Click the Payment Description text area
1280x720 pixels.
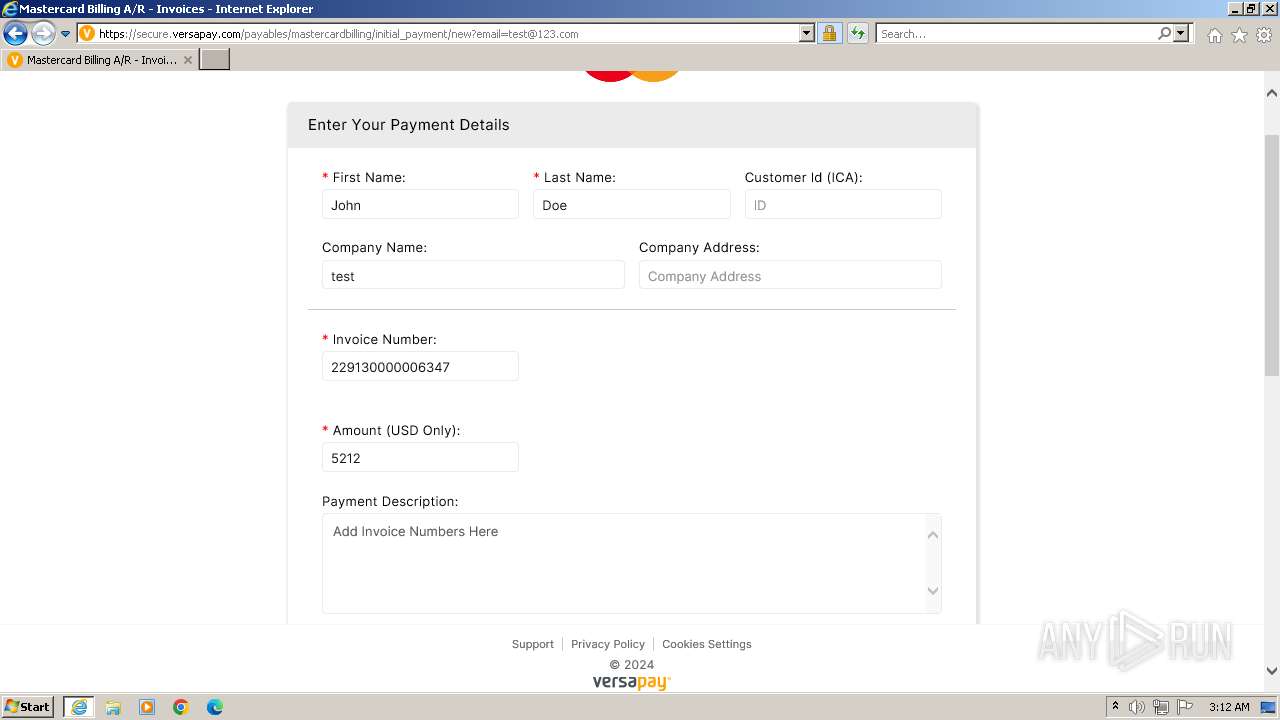click(632, 563)
